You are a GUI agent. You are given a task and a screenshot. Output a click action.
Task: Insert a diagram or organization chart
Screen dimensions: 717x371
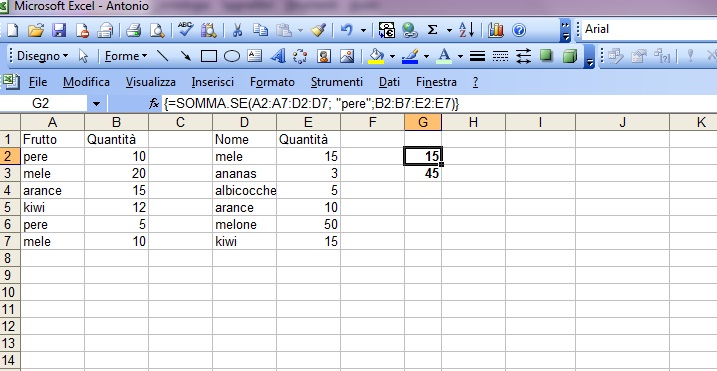pos(300,56)
